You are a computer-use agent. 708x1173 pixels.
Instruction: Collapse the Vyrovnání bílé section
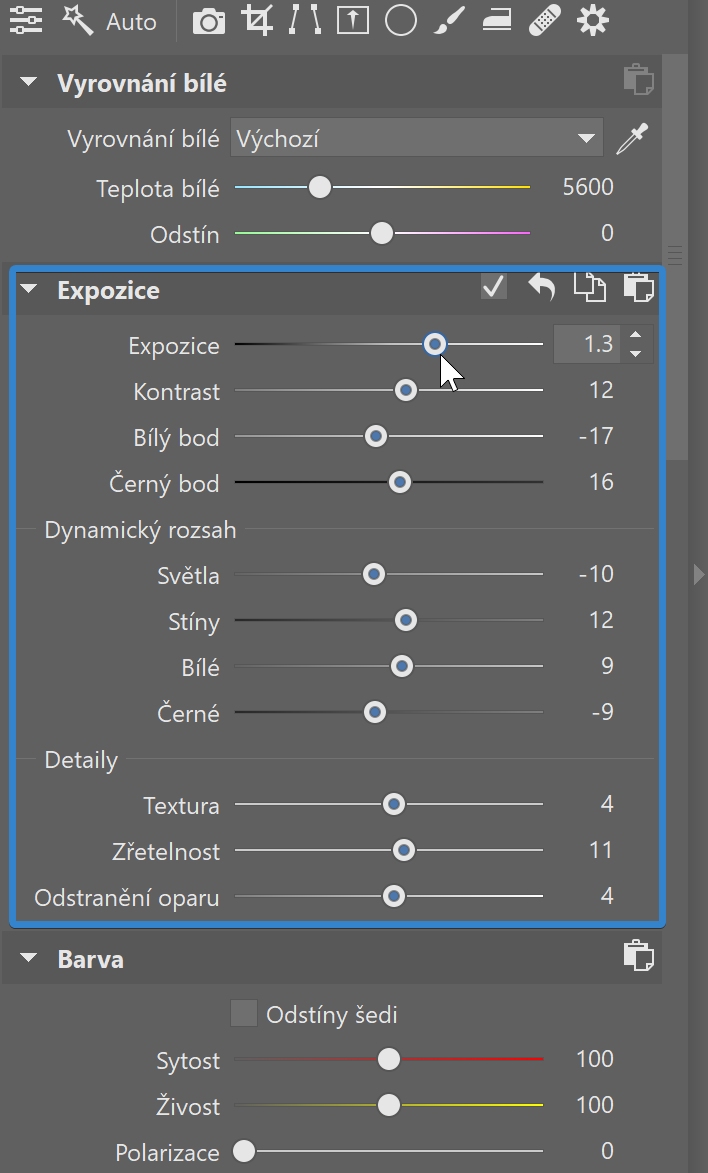coord(28,82)
